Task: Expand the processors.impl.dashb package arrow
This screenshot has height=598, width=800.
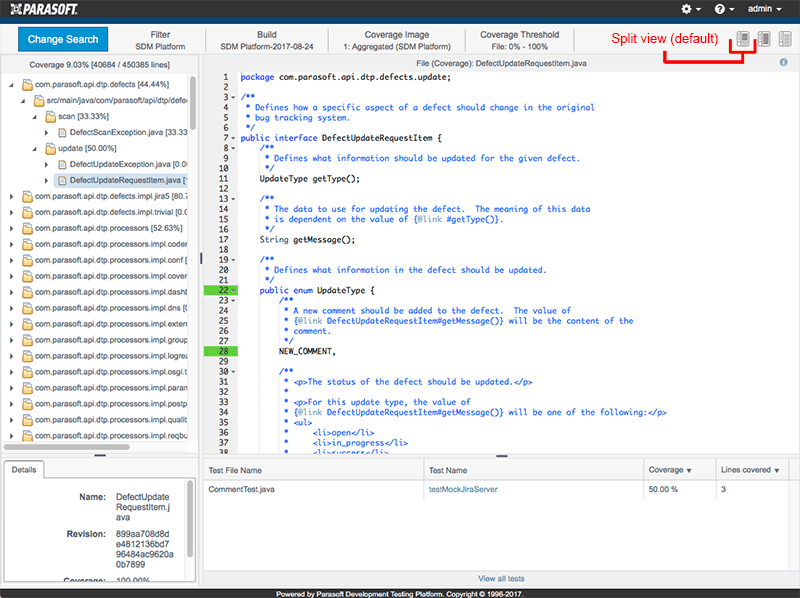Action: point(11,292)
